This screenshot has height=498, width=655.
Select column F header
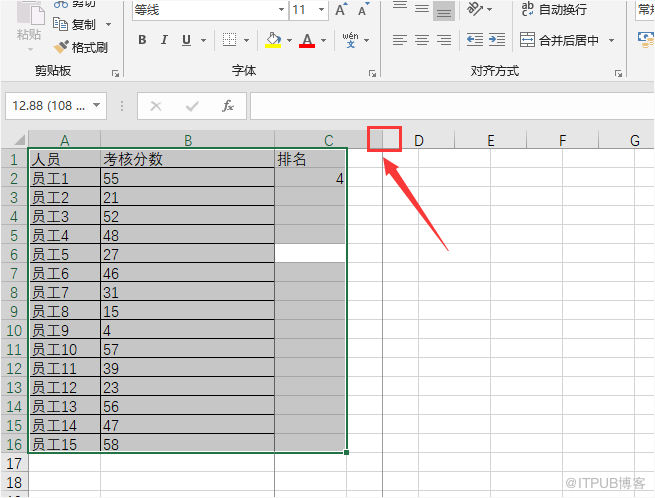pos(563,140)
